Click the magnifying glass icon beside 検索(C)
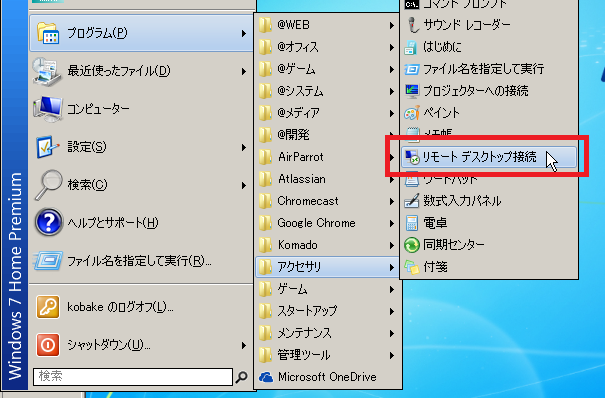Viewport: 605px width, 398px height. click(49, 184)
